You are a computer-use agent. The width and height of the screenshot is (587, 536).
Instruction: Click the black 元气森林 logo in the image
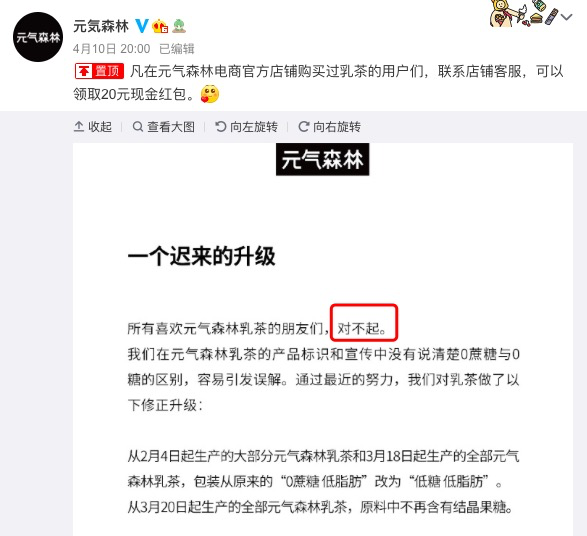pyautogui.click(x=323, y=159)
